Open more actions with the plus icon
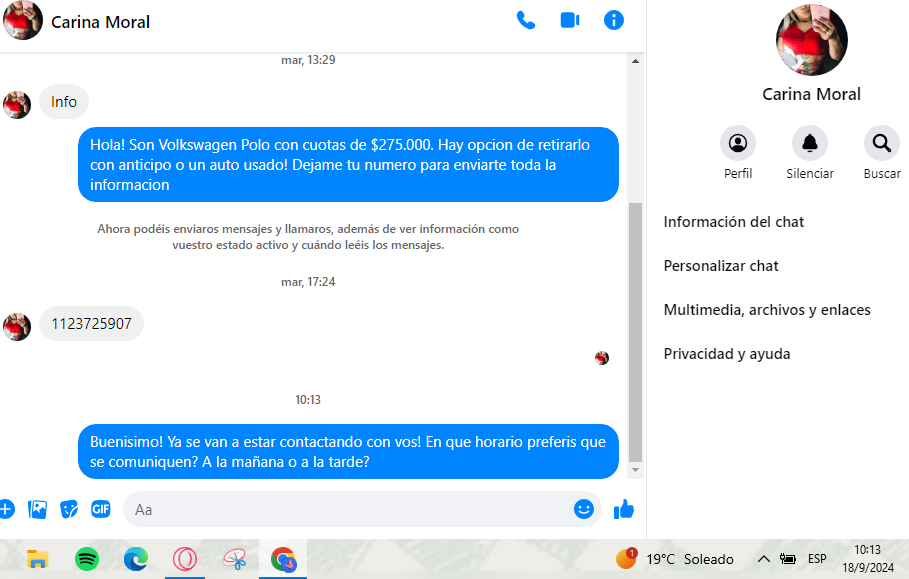Viewport: 909px width, 579px height. 6,509
